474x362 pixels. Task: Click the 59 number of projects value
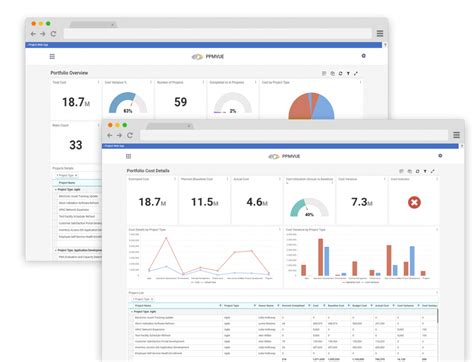180,102
